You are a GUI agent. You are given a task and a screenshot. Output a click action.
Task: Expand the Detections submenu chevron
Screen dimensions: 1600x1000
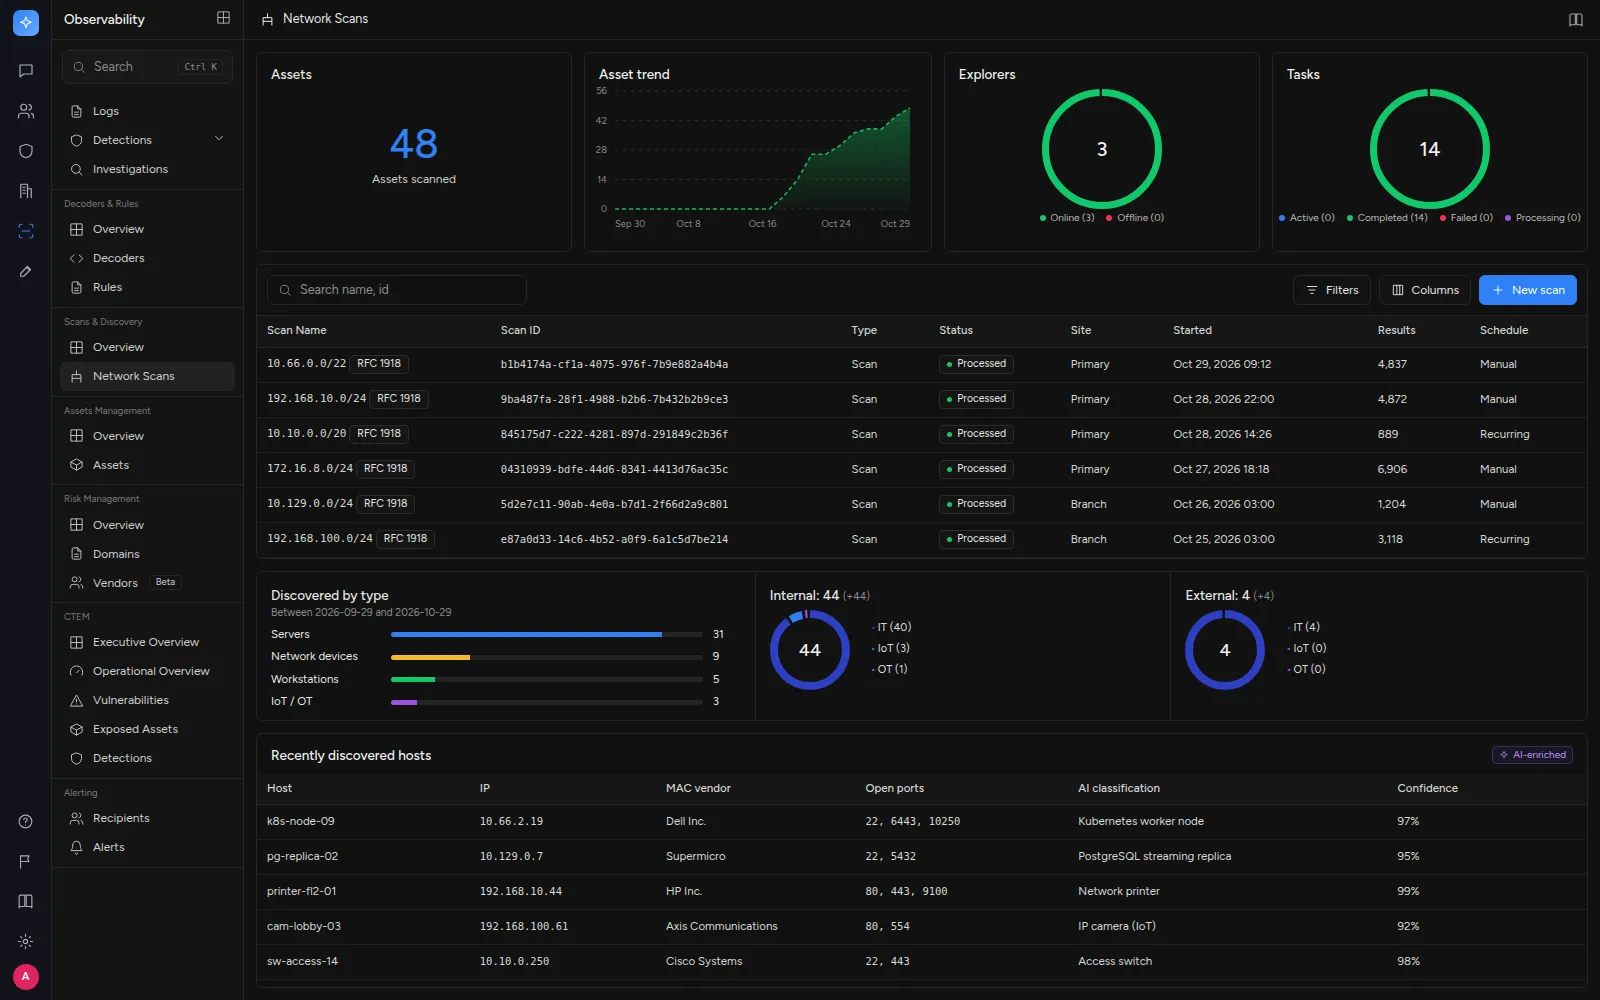[219, 139]
